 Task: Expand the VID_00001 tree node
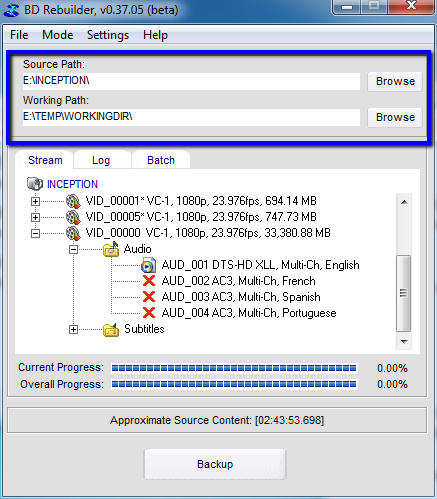(35, 201)
